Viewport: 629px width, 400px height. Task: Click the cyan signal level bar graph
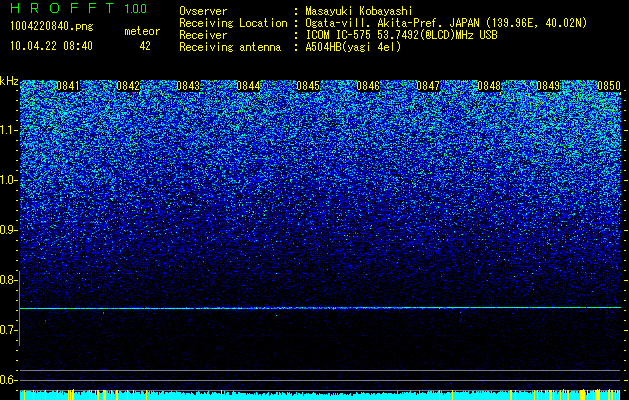[x=320, y=395]
